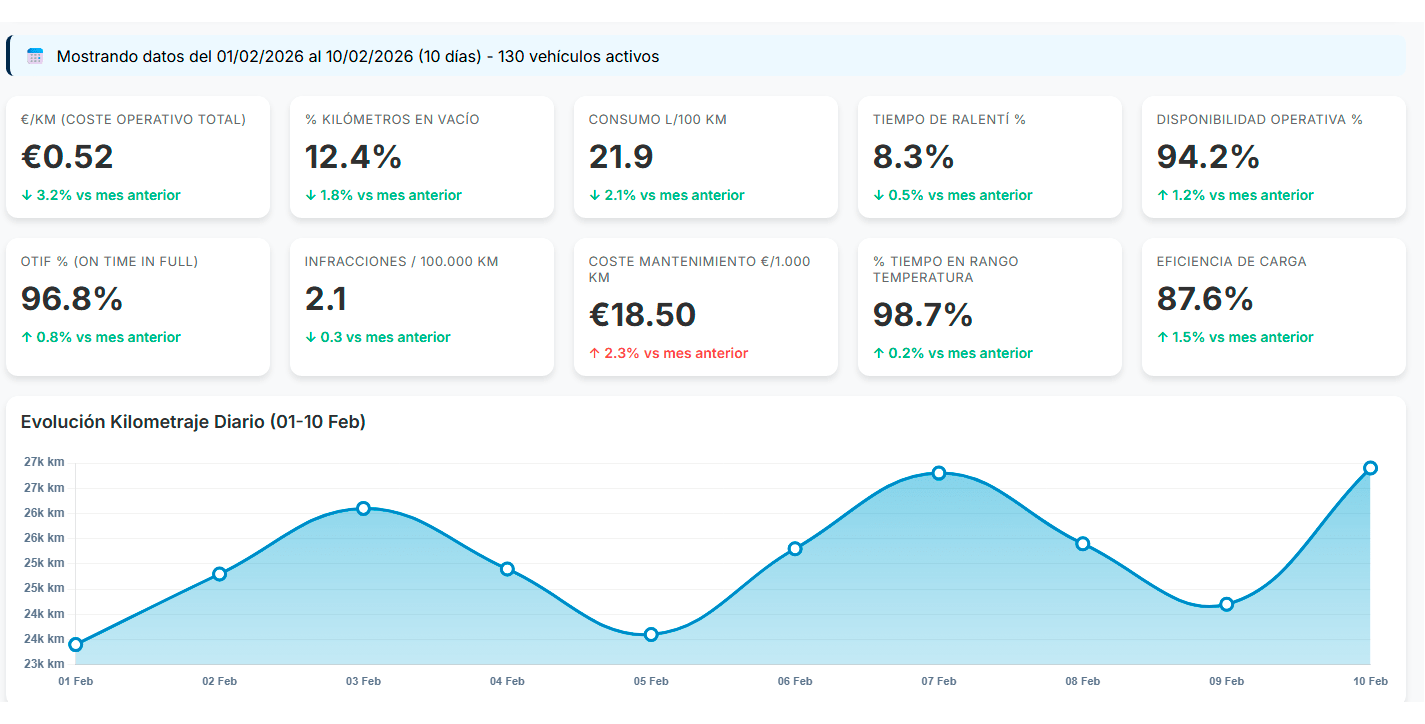Select the 10 Feb data point on chart
This screenshot has height=724, width=1425.
(x=1370, y=468)
